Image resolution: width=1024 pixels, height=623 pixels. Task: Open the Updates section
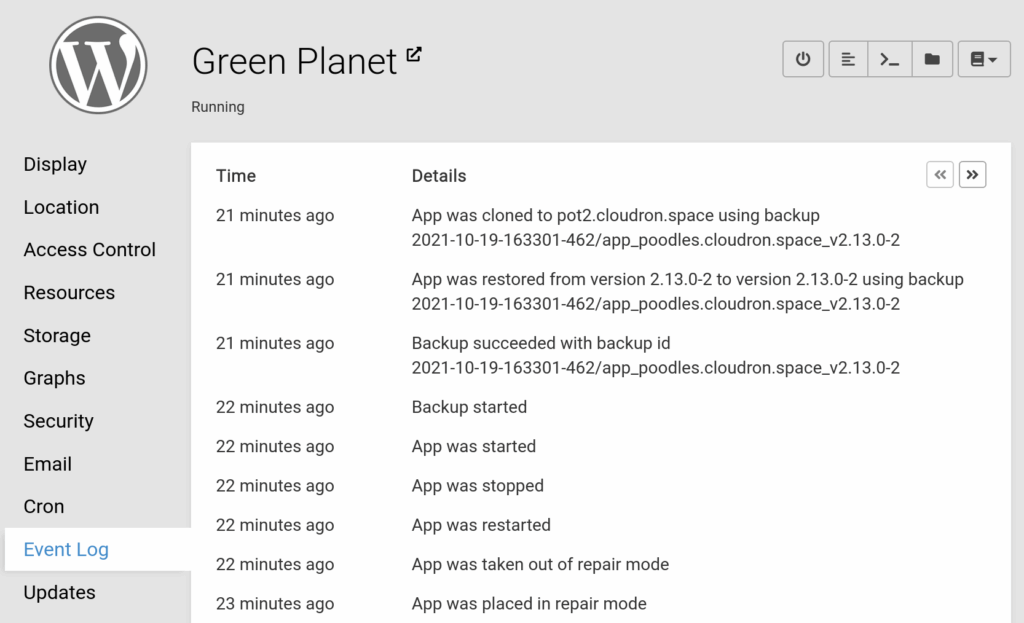(x=59, y=592)
